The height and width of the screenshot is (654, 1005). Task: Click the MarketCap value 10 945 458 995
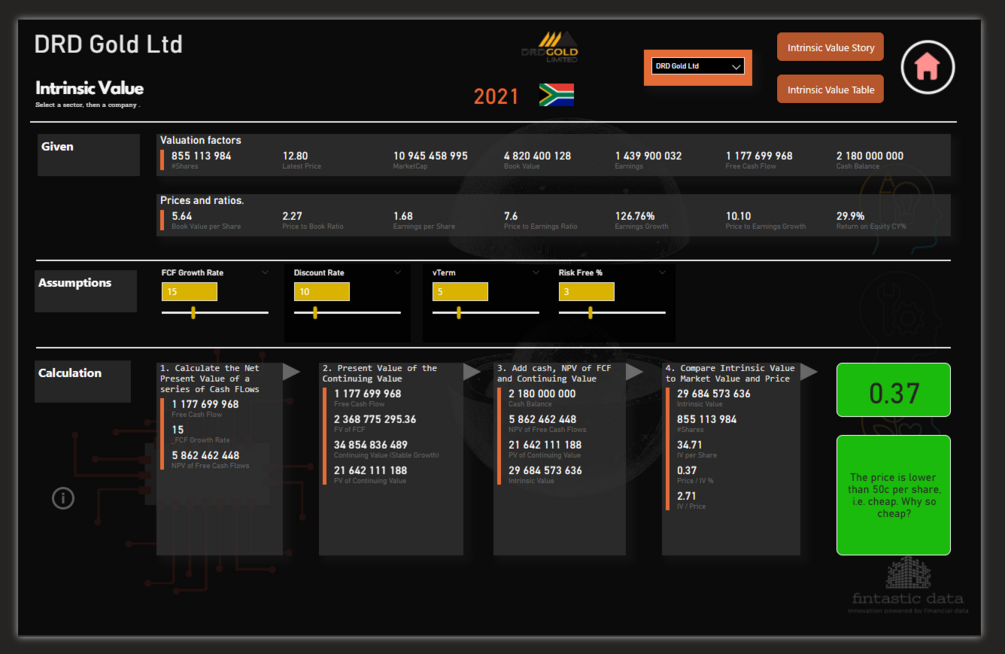(430, 156)
